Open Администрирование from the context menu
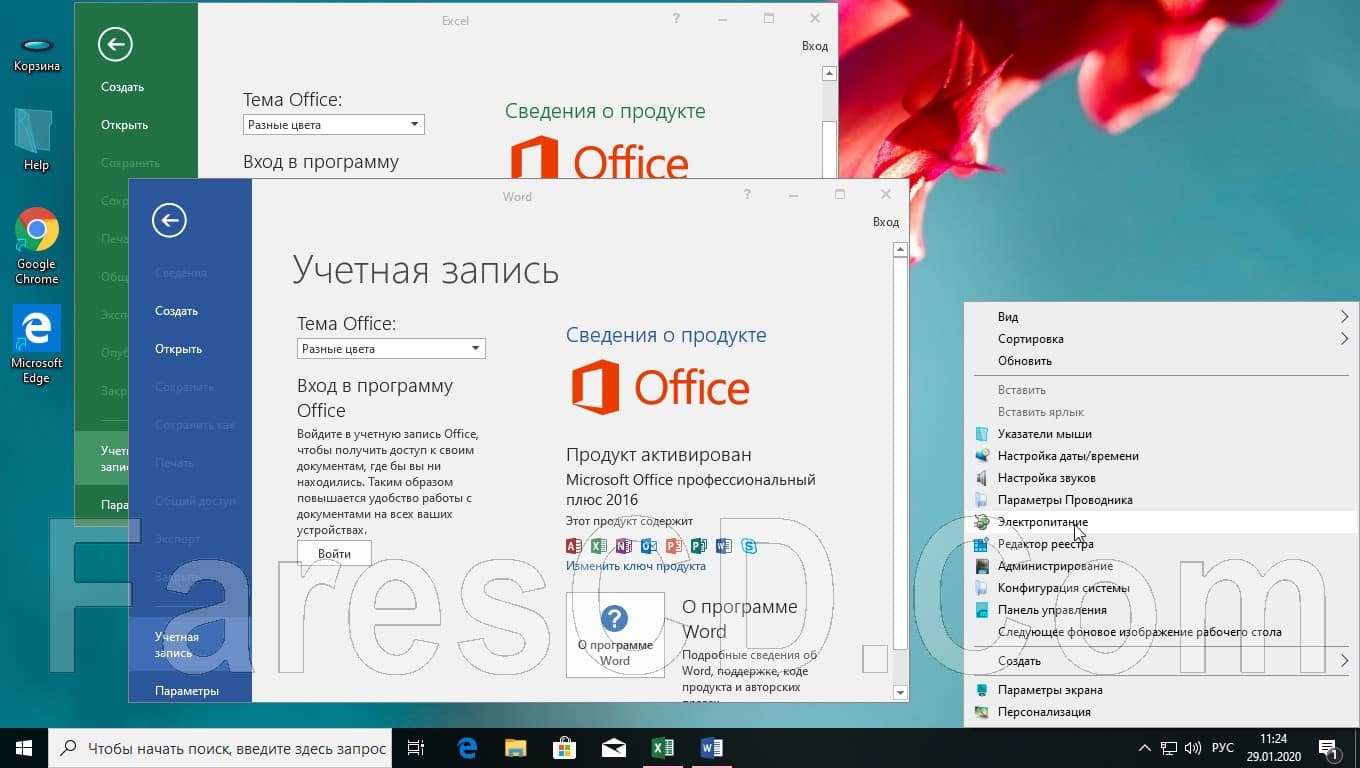Screen dimensions: 1360x768 coord(1161,566)
